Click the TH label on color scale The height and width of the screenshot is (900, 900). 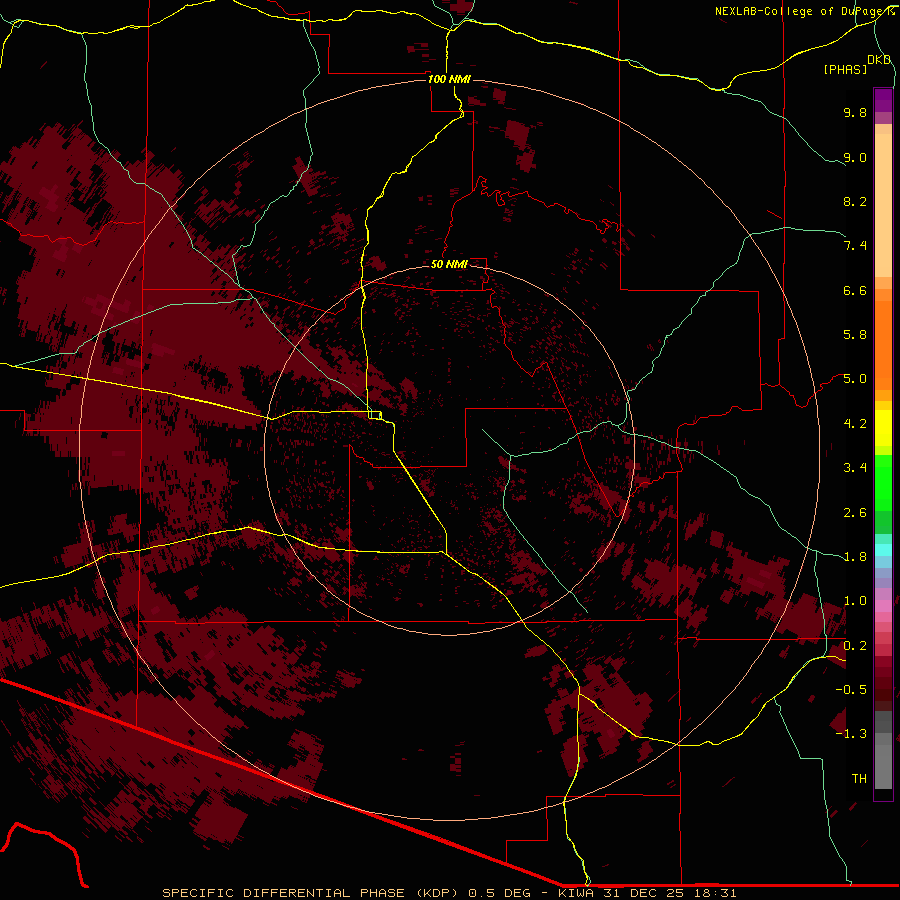point(859,779)
